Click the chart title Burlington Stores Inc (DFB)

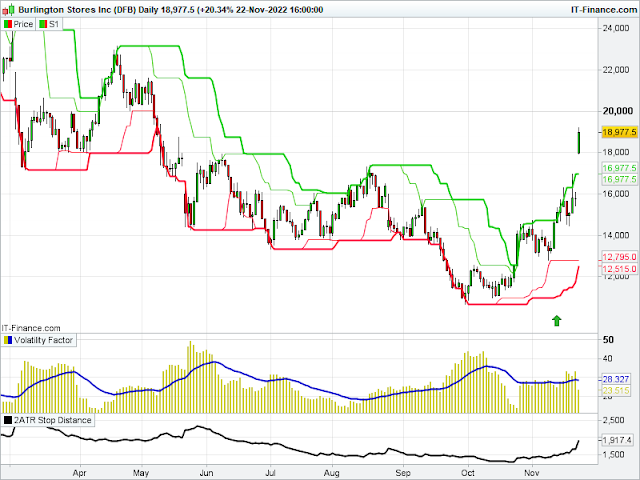[x=77, y=9]
